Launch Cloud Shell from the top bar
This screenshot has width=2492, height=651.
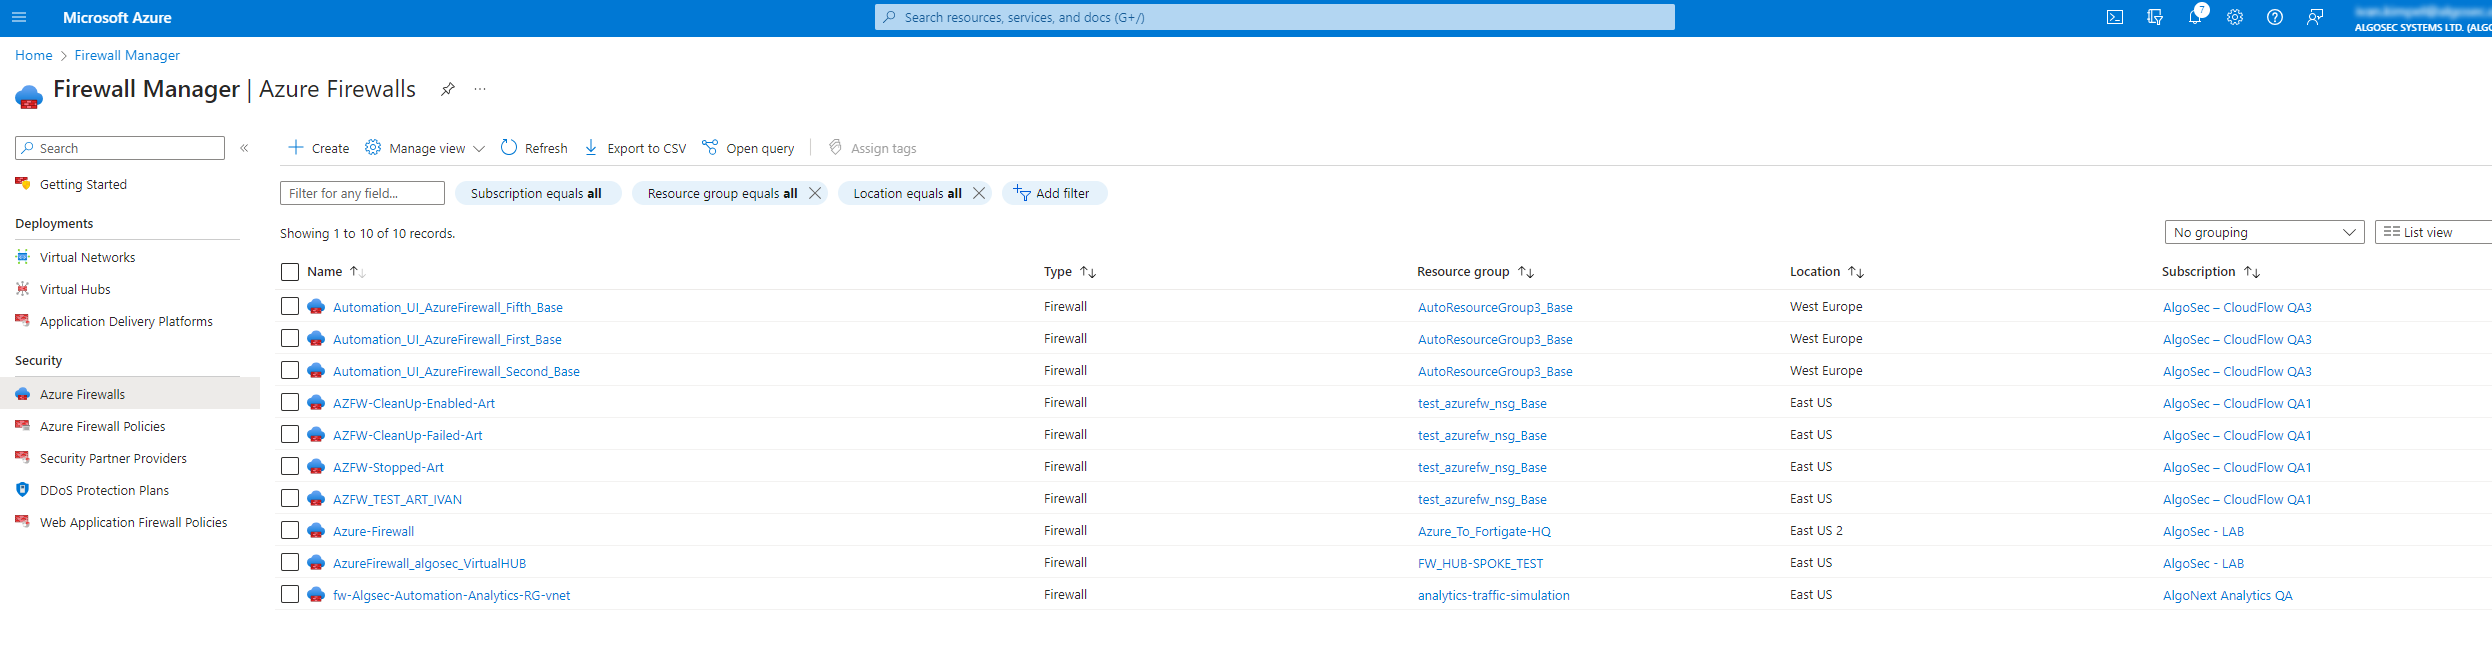2115,17
